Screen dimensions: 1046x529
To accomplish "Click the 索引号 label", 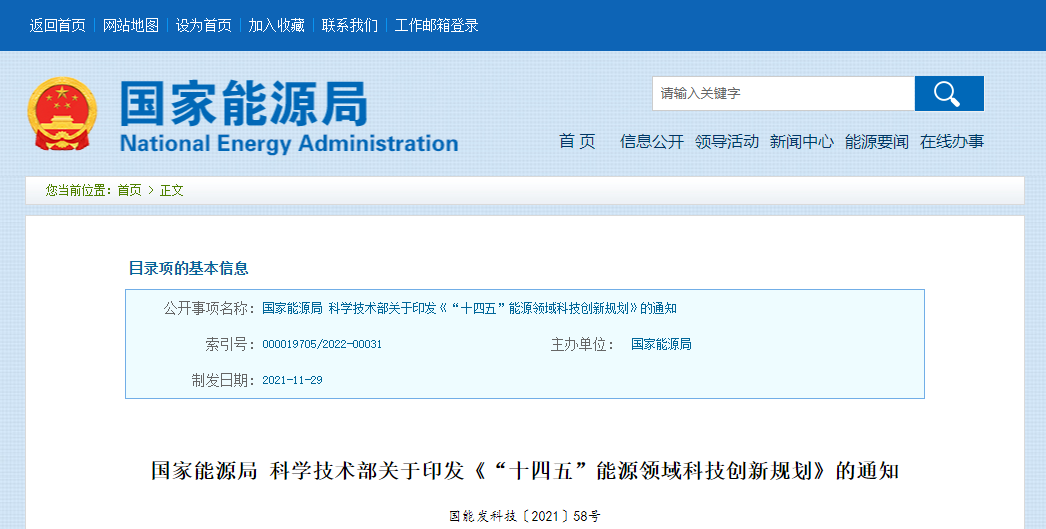I will coord(229,344).
